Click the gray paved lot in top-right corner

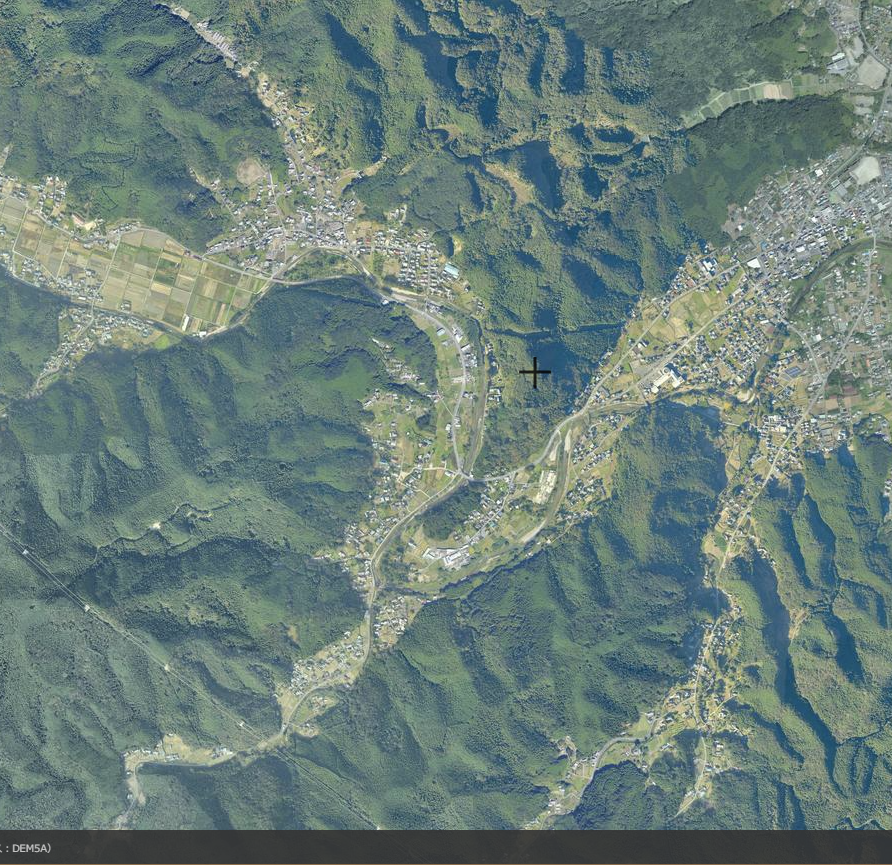click(x=871, y=70)
